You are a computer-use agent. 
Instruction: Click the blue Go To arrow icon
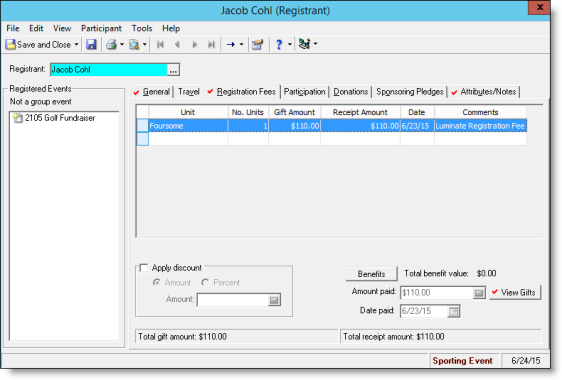231,44
